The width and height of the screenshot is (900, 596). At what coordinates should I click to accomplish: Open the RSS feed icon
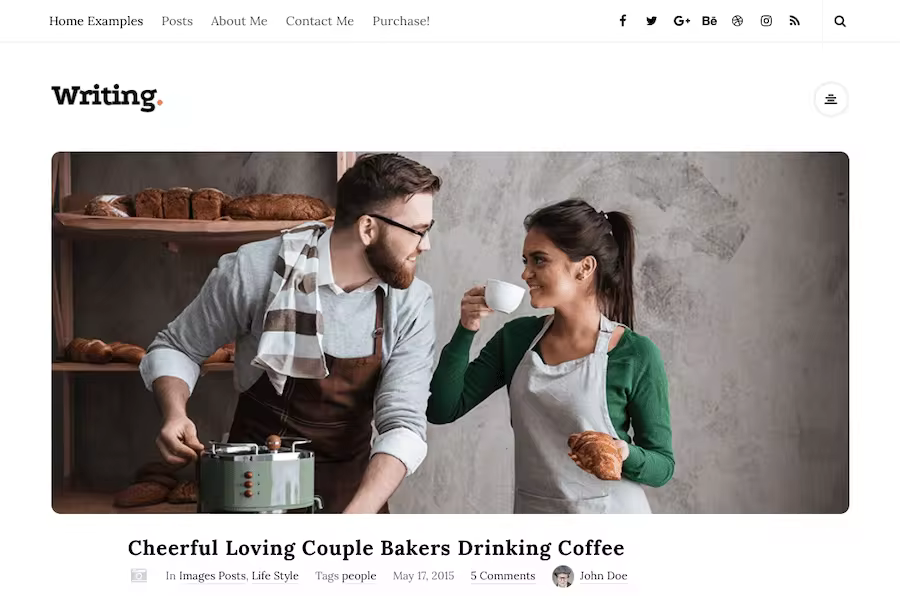(x=794, y=21)
